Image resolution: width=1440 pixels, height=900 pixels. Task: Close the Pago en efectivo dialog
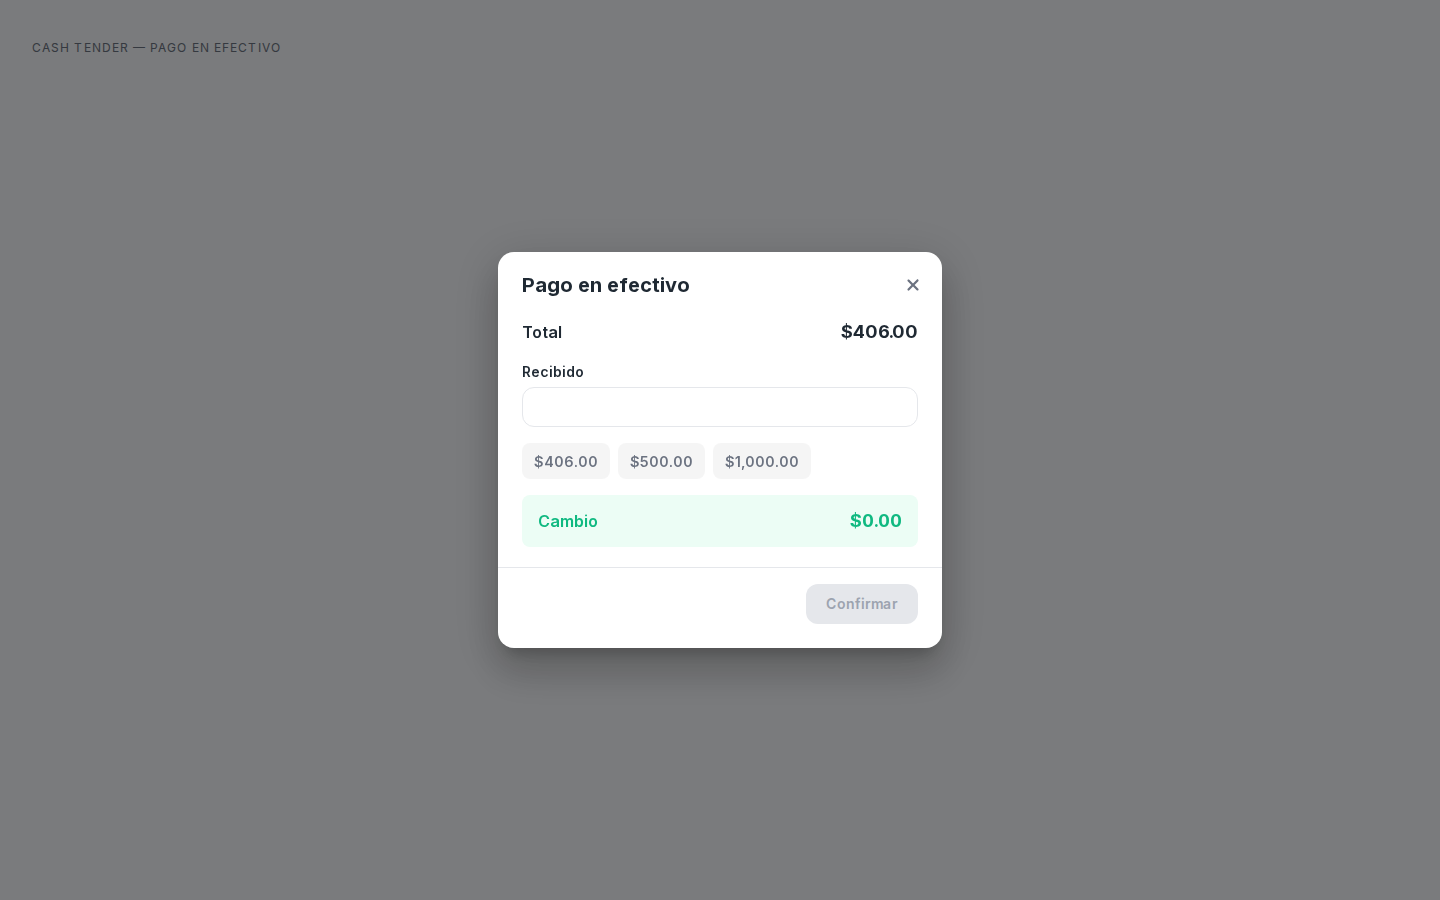(913, 285)
